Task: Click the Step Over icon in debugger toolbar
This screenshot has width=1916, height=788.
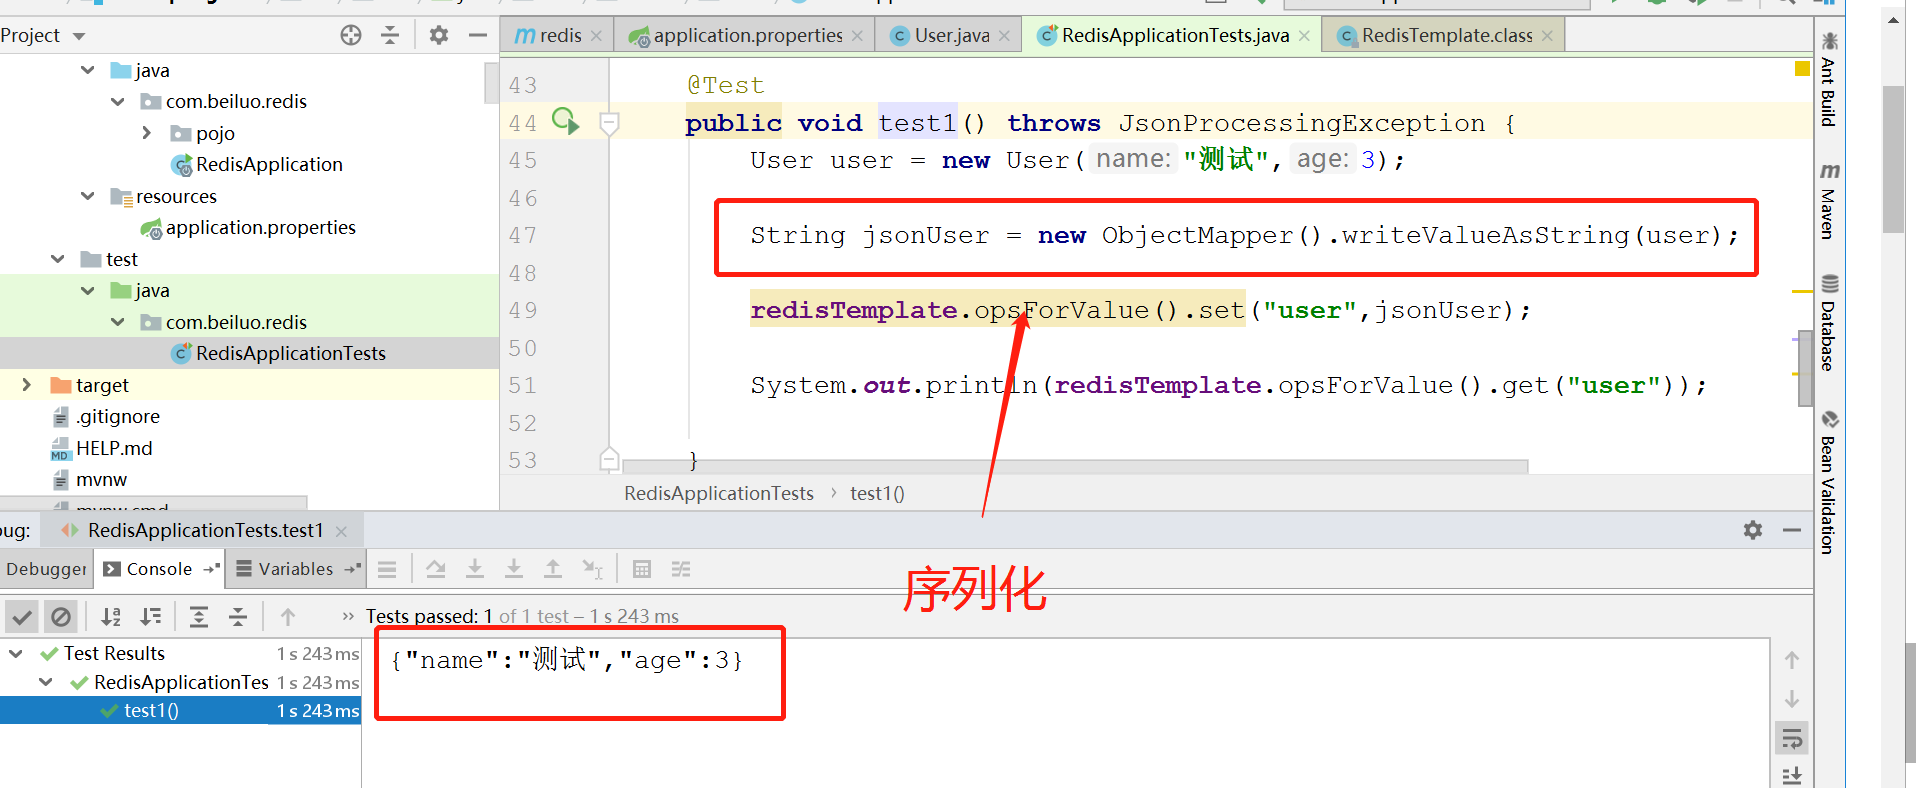Action: coord(436,569)
